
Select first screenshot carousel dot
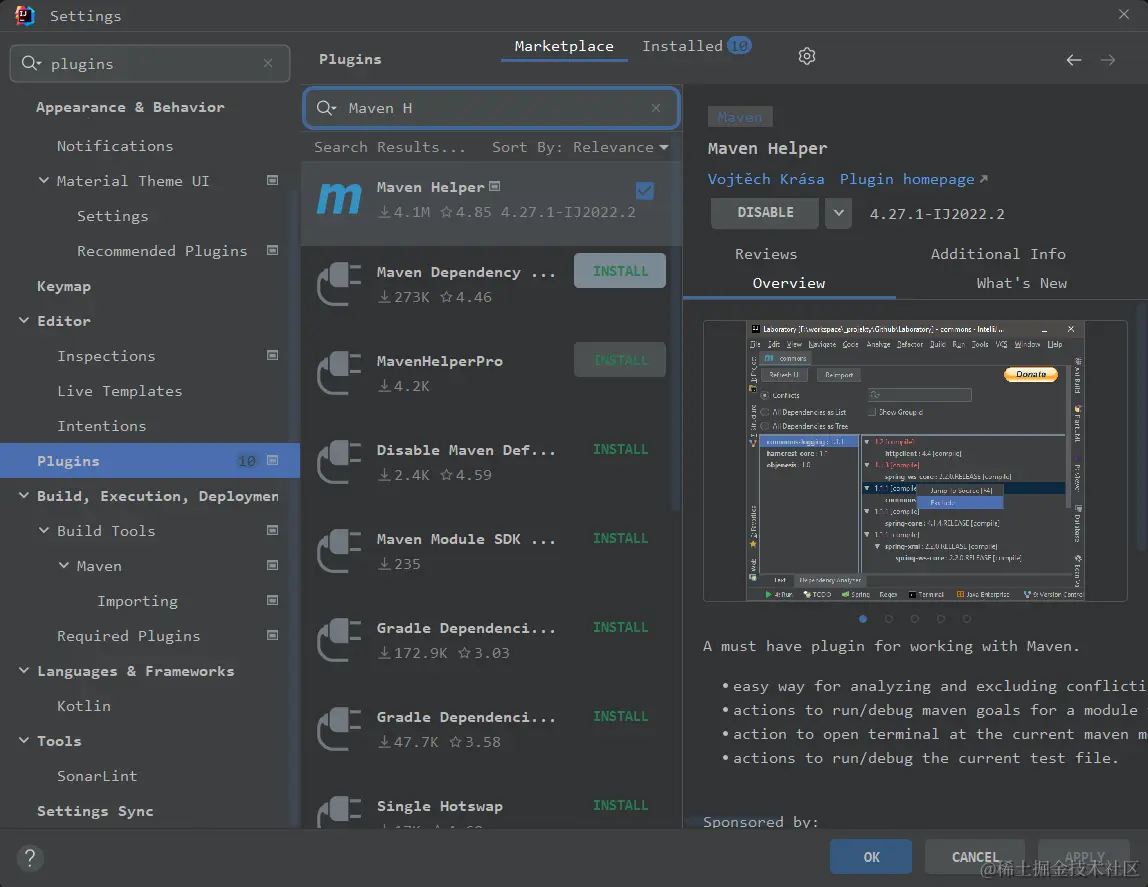coord(863,619)
